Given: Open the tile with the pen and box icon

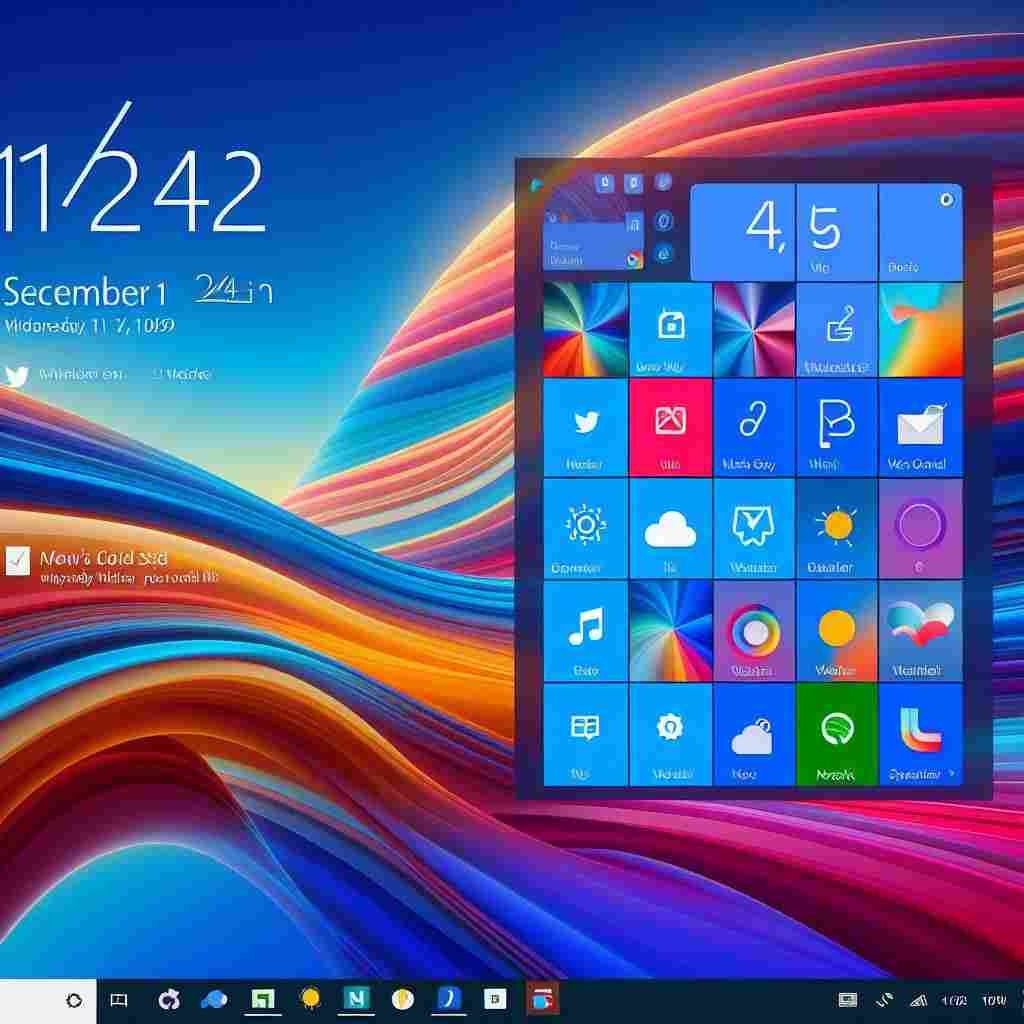Looking at the screenshot, I should tap(837, 329).
